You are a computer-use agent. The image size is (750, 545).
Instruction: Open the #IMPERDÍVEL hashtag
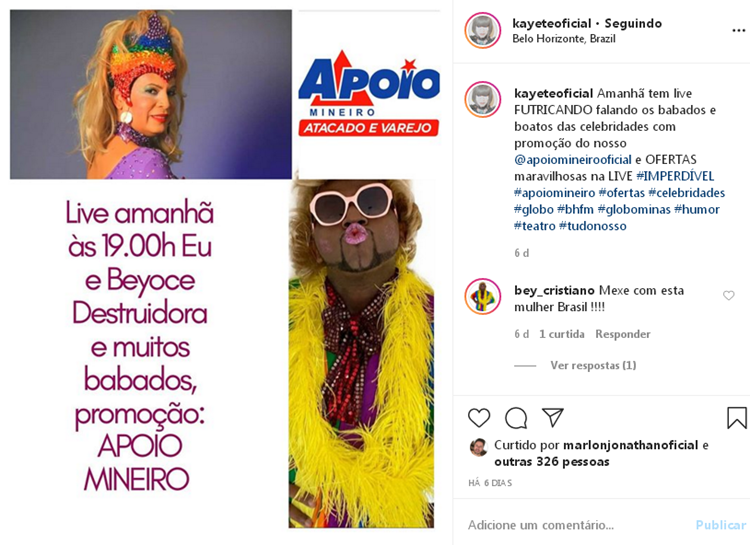click(x=675, y=176)
